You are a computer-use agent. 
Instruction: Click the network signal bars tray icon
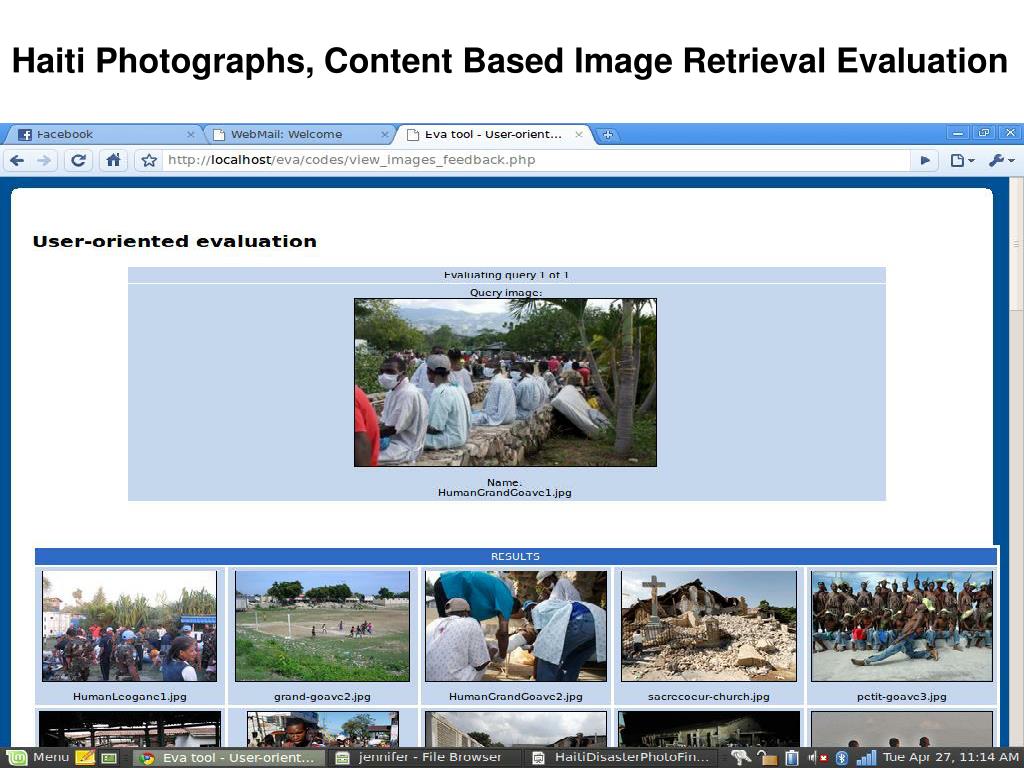click(x=866, y=758)
